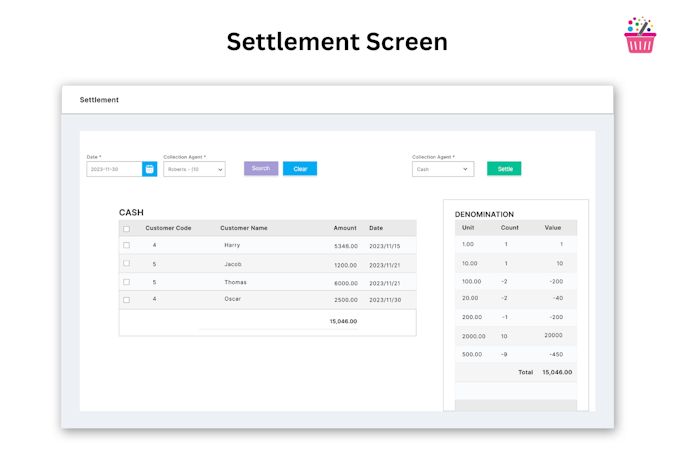675x450 pixels.
Task: Click the Date column header in Cash table
Action: pos(376,228)
